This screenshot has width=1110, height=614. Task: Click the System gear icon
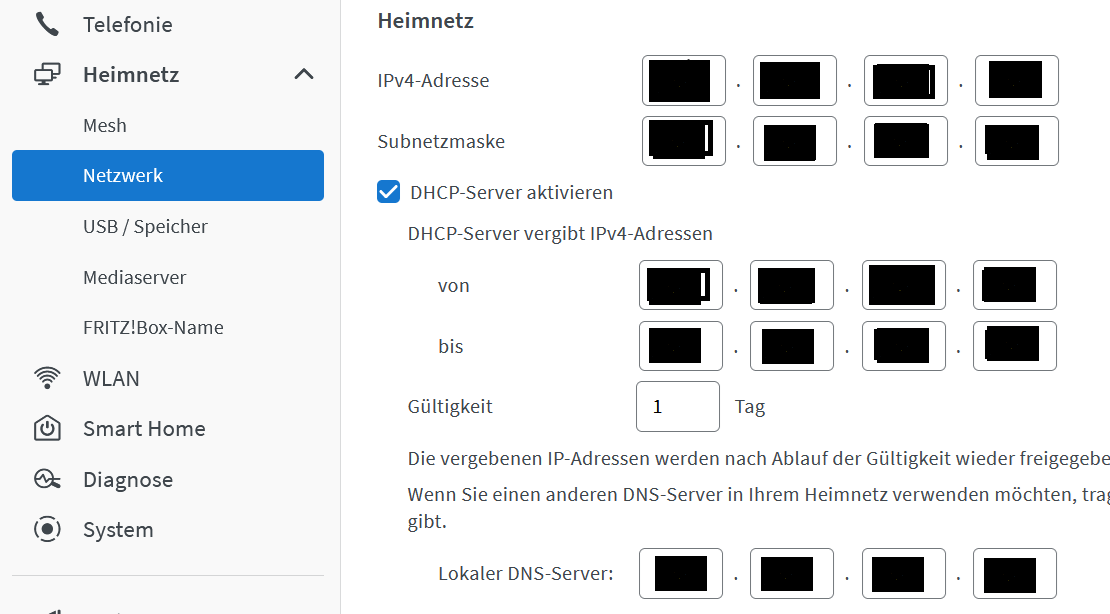(x=47, y=530)
